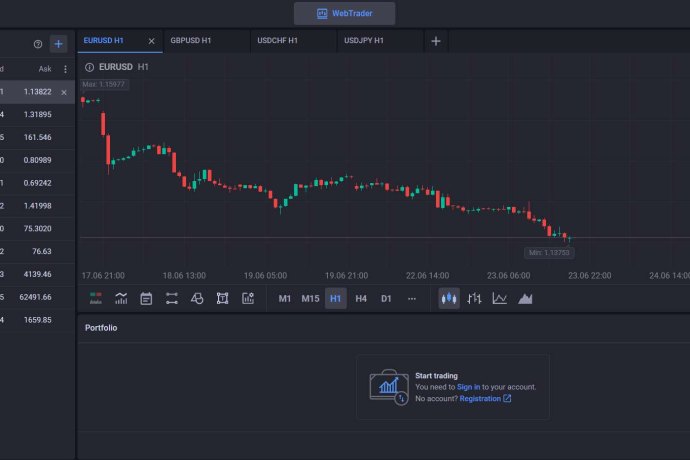Click the Sign in link
This screenshot has height=460, width=690.
[468, 387]
